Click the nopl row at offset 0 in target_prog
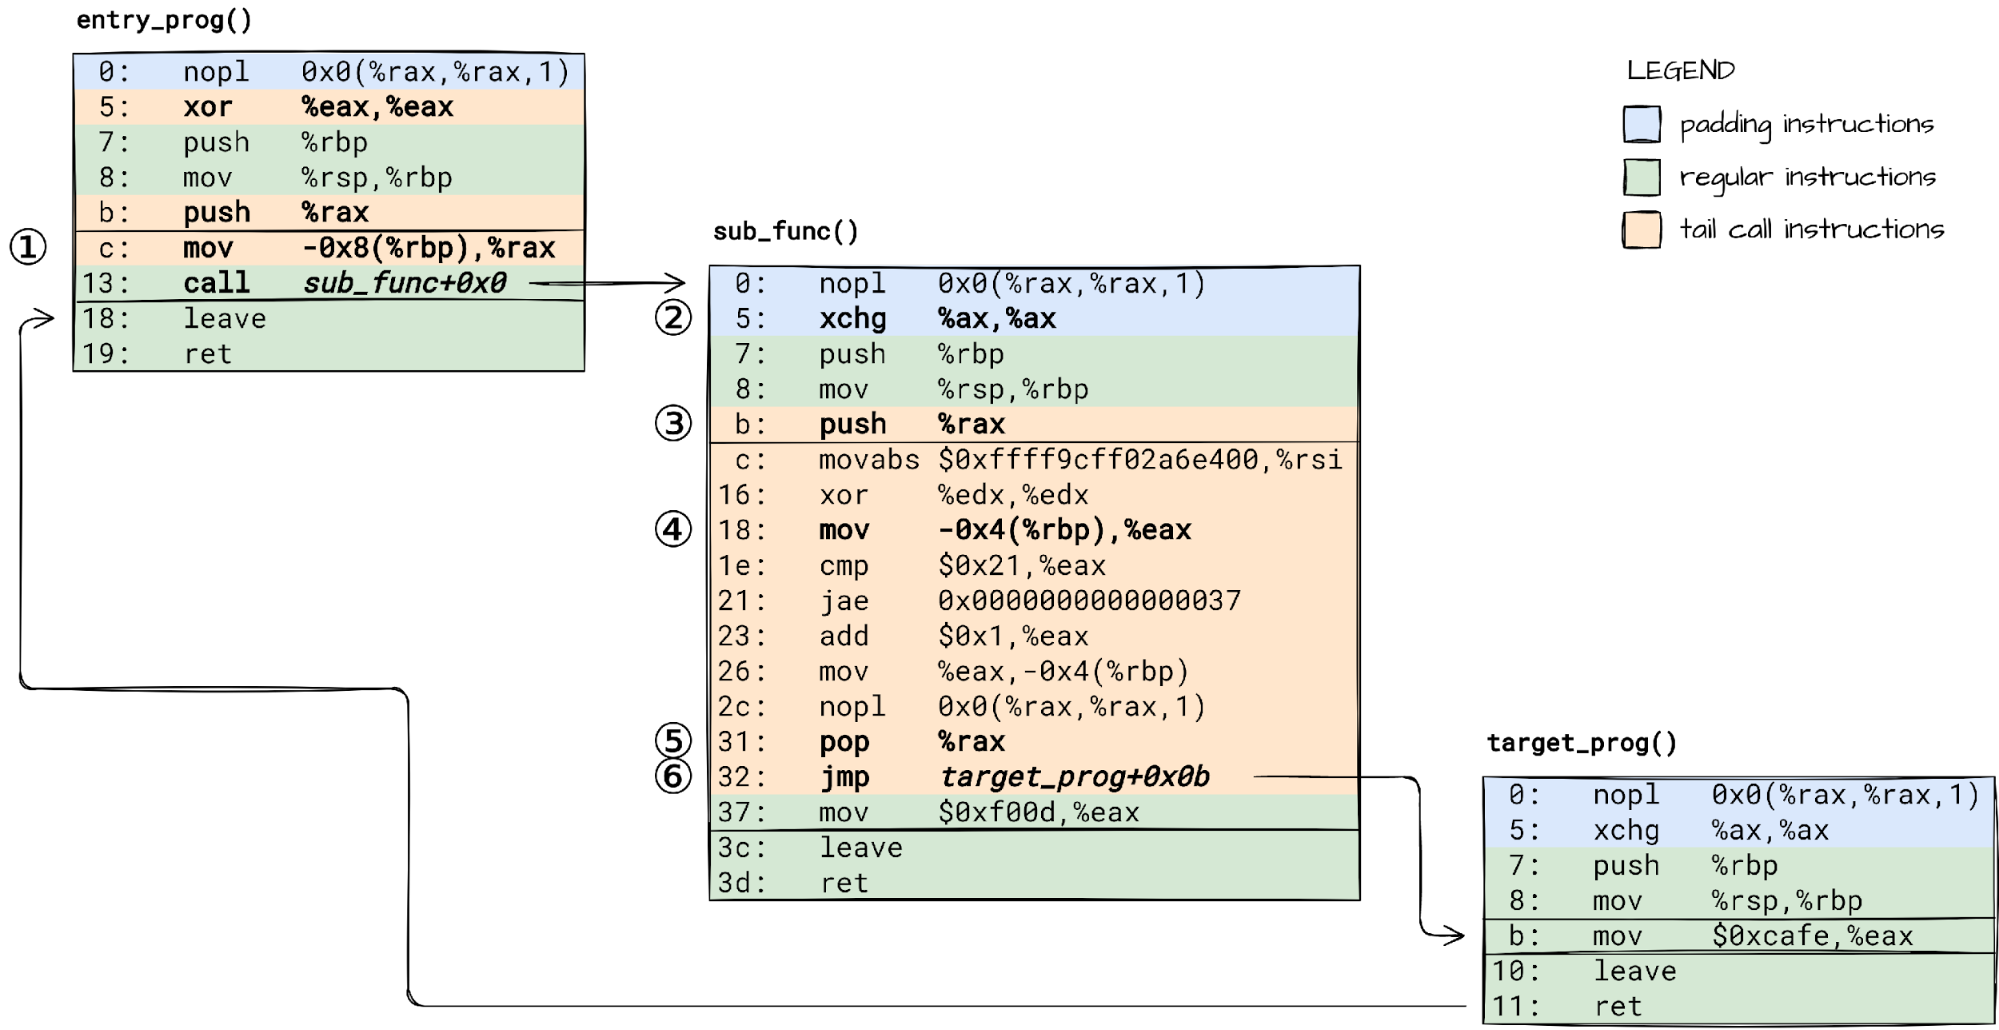1999x1030 pixels. 1739,795
